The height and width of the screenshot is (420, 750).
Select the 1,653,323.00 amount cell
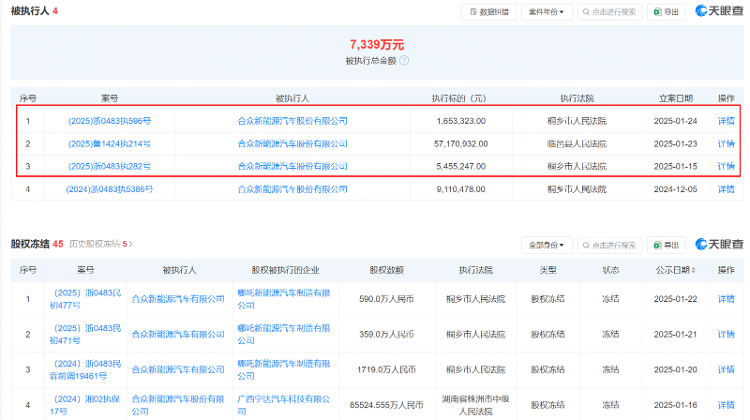point(461,121)
